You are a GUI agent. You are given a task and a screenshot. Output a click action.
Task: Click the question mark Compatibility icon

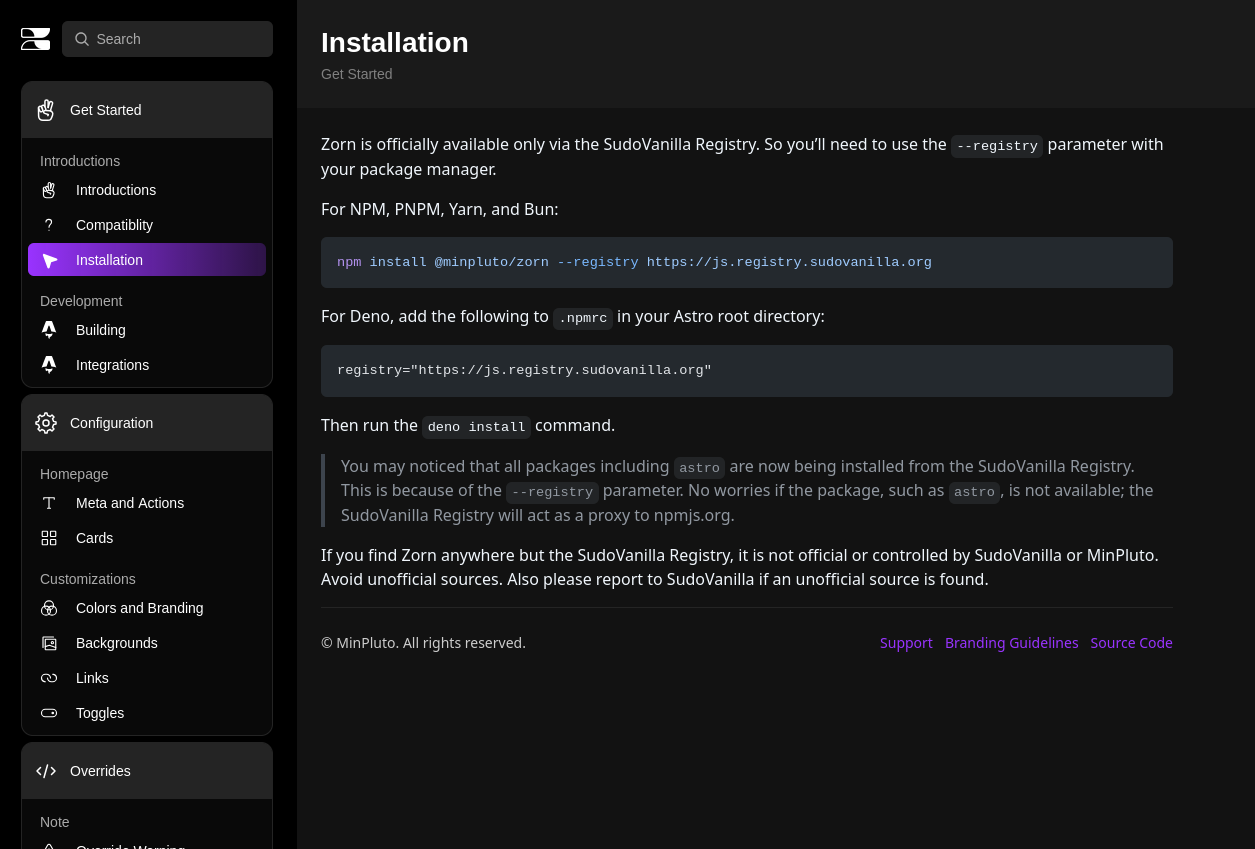pyautogui.click(x=49, y=225)
